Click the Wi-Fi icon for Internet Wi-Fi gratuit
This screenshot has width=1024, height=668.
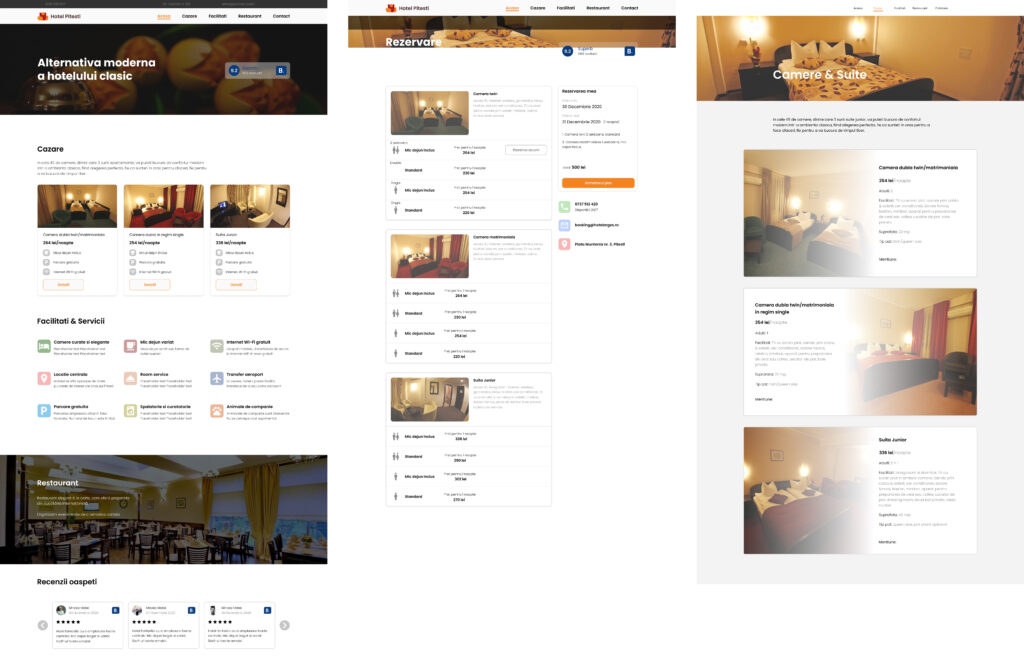tap(217, 346)
